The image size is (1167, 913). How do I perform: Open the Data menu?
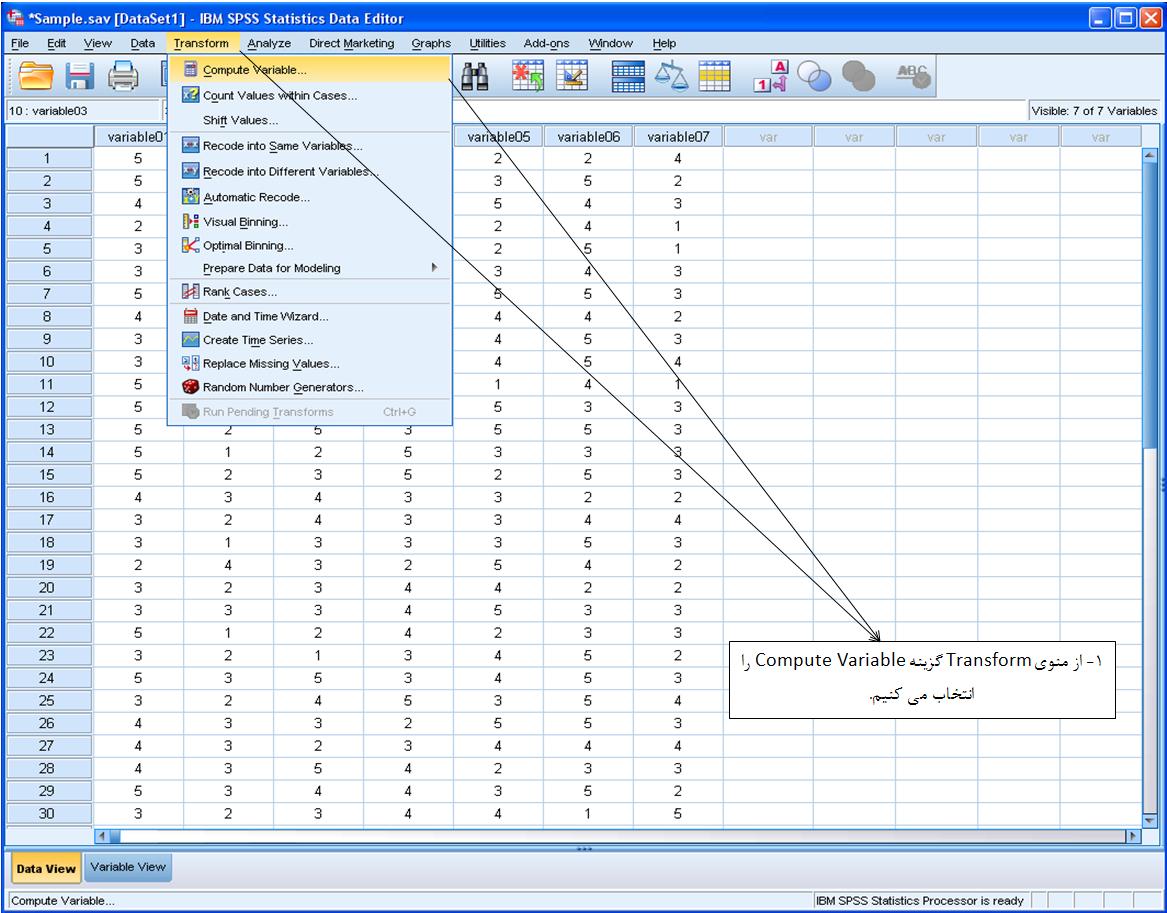(x=142, y=43)
